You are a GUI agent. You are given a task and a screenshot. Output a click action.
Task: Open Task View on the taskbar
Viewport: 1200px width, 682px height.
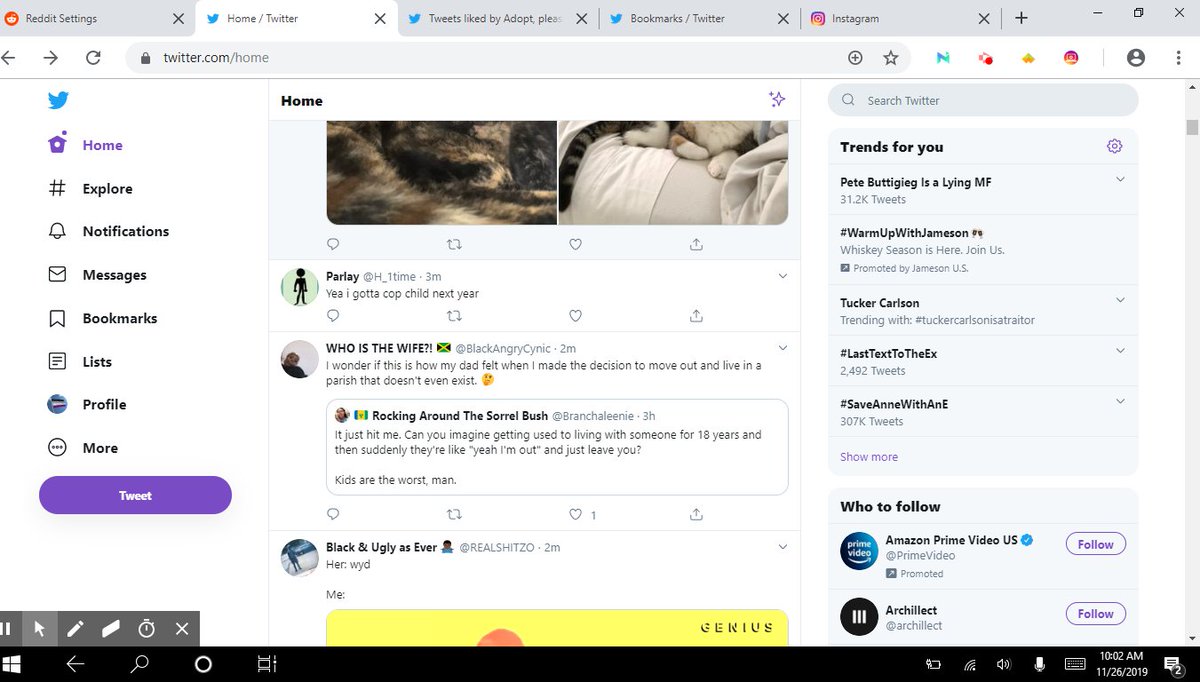[266, 664]
